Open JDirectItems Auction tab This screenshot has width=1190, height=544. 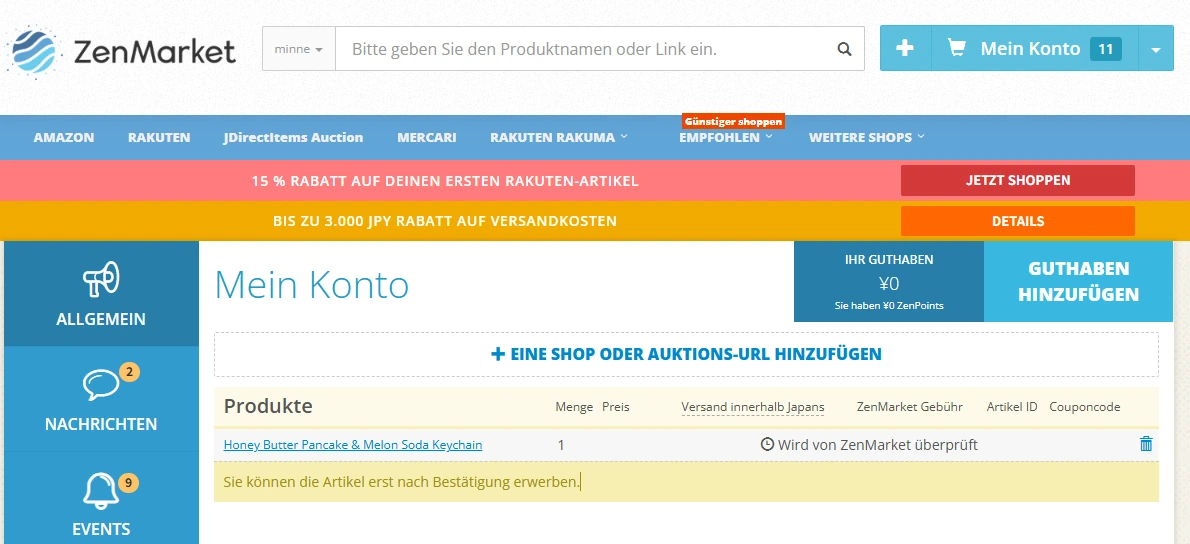pos(293,137)
